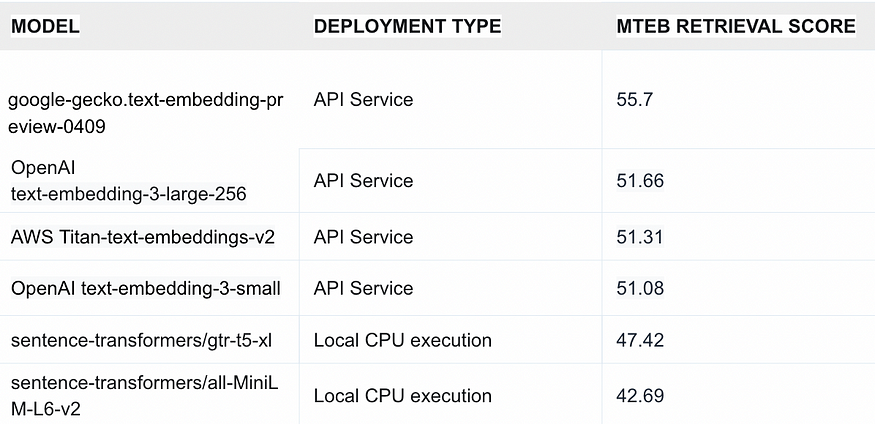Click the score value 42.69
This screenshot has height=424, width=875.
tap(640, 396)
